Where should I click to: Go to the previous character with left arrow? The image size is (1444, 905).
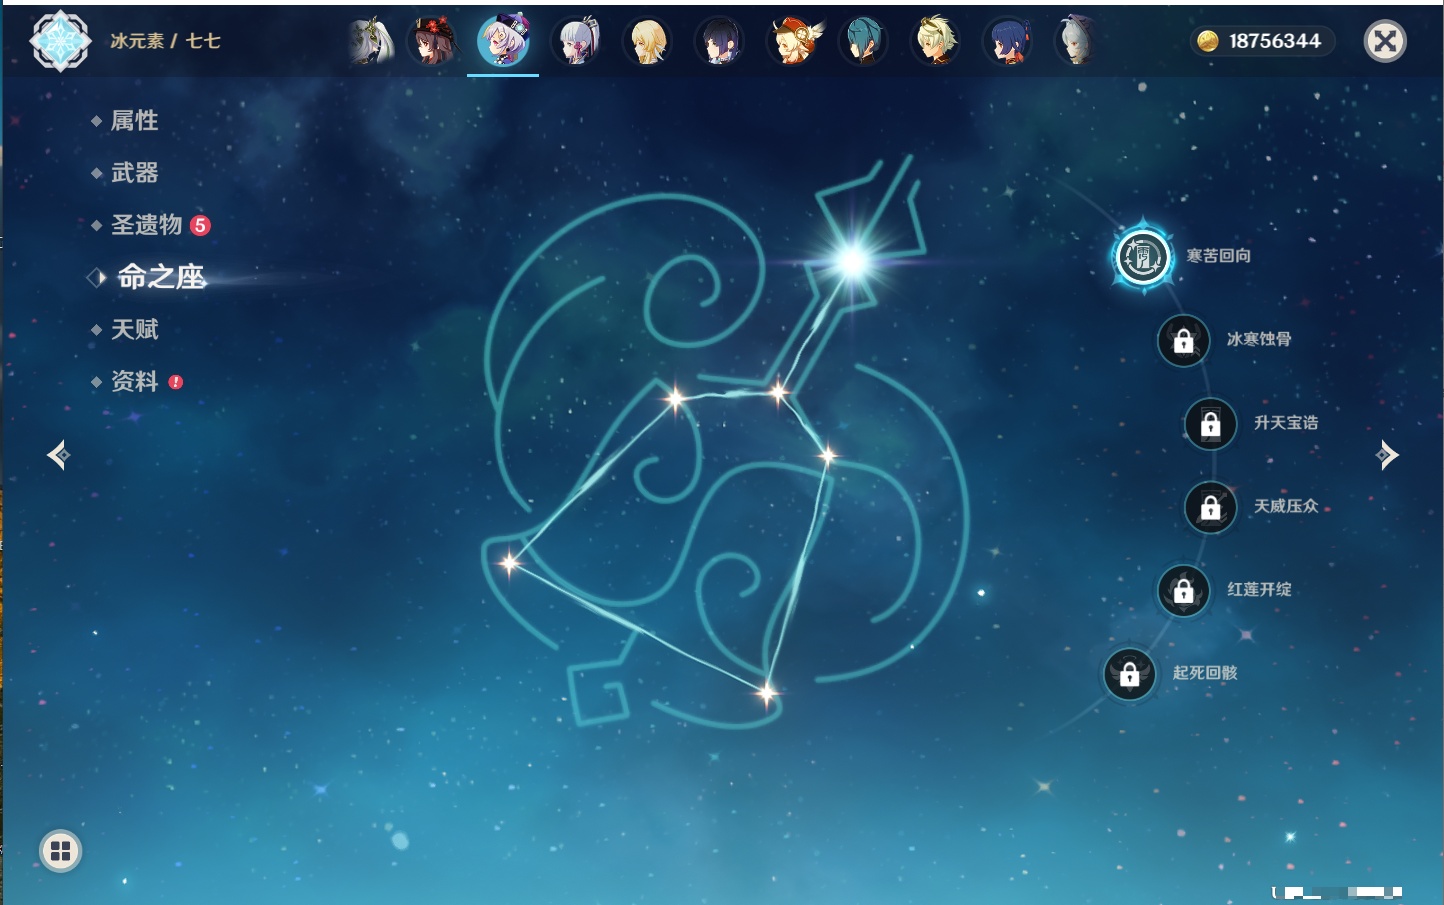point(58,455)
